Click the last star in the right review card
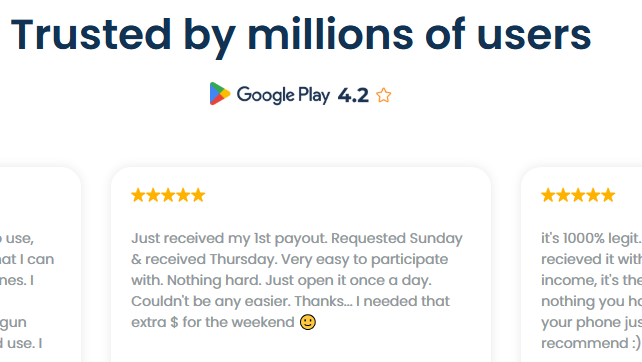 tap(608, 195)
